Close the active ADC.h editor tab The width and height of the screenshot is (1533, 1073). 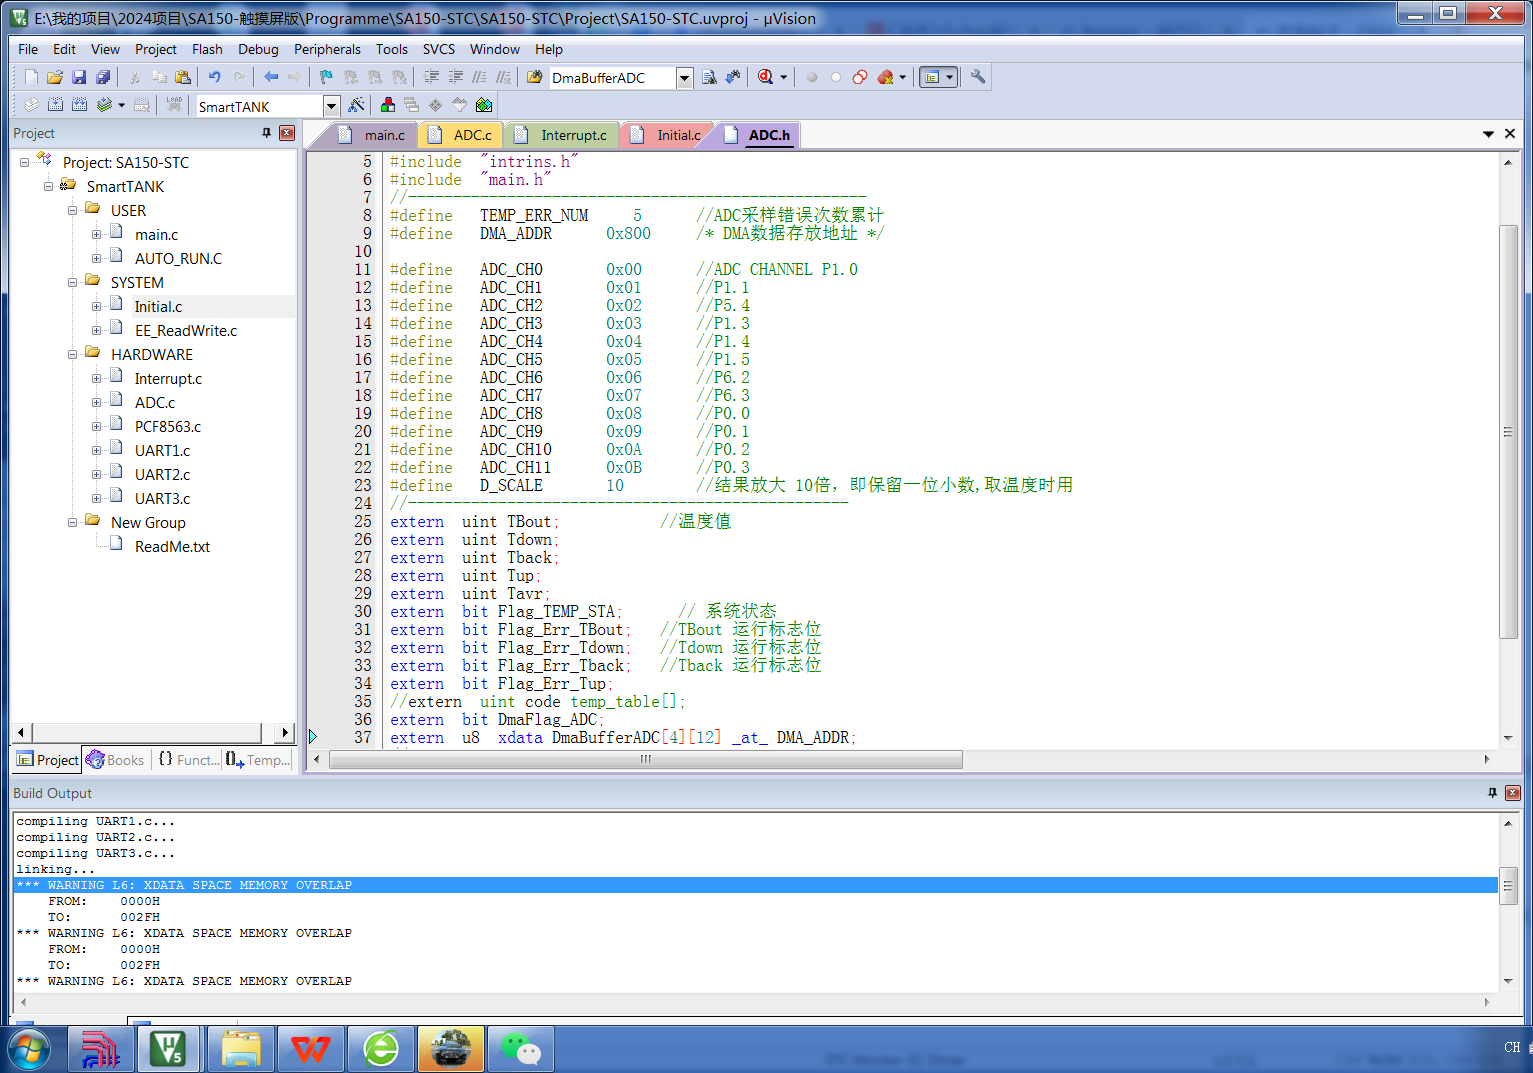[1510, 134]
